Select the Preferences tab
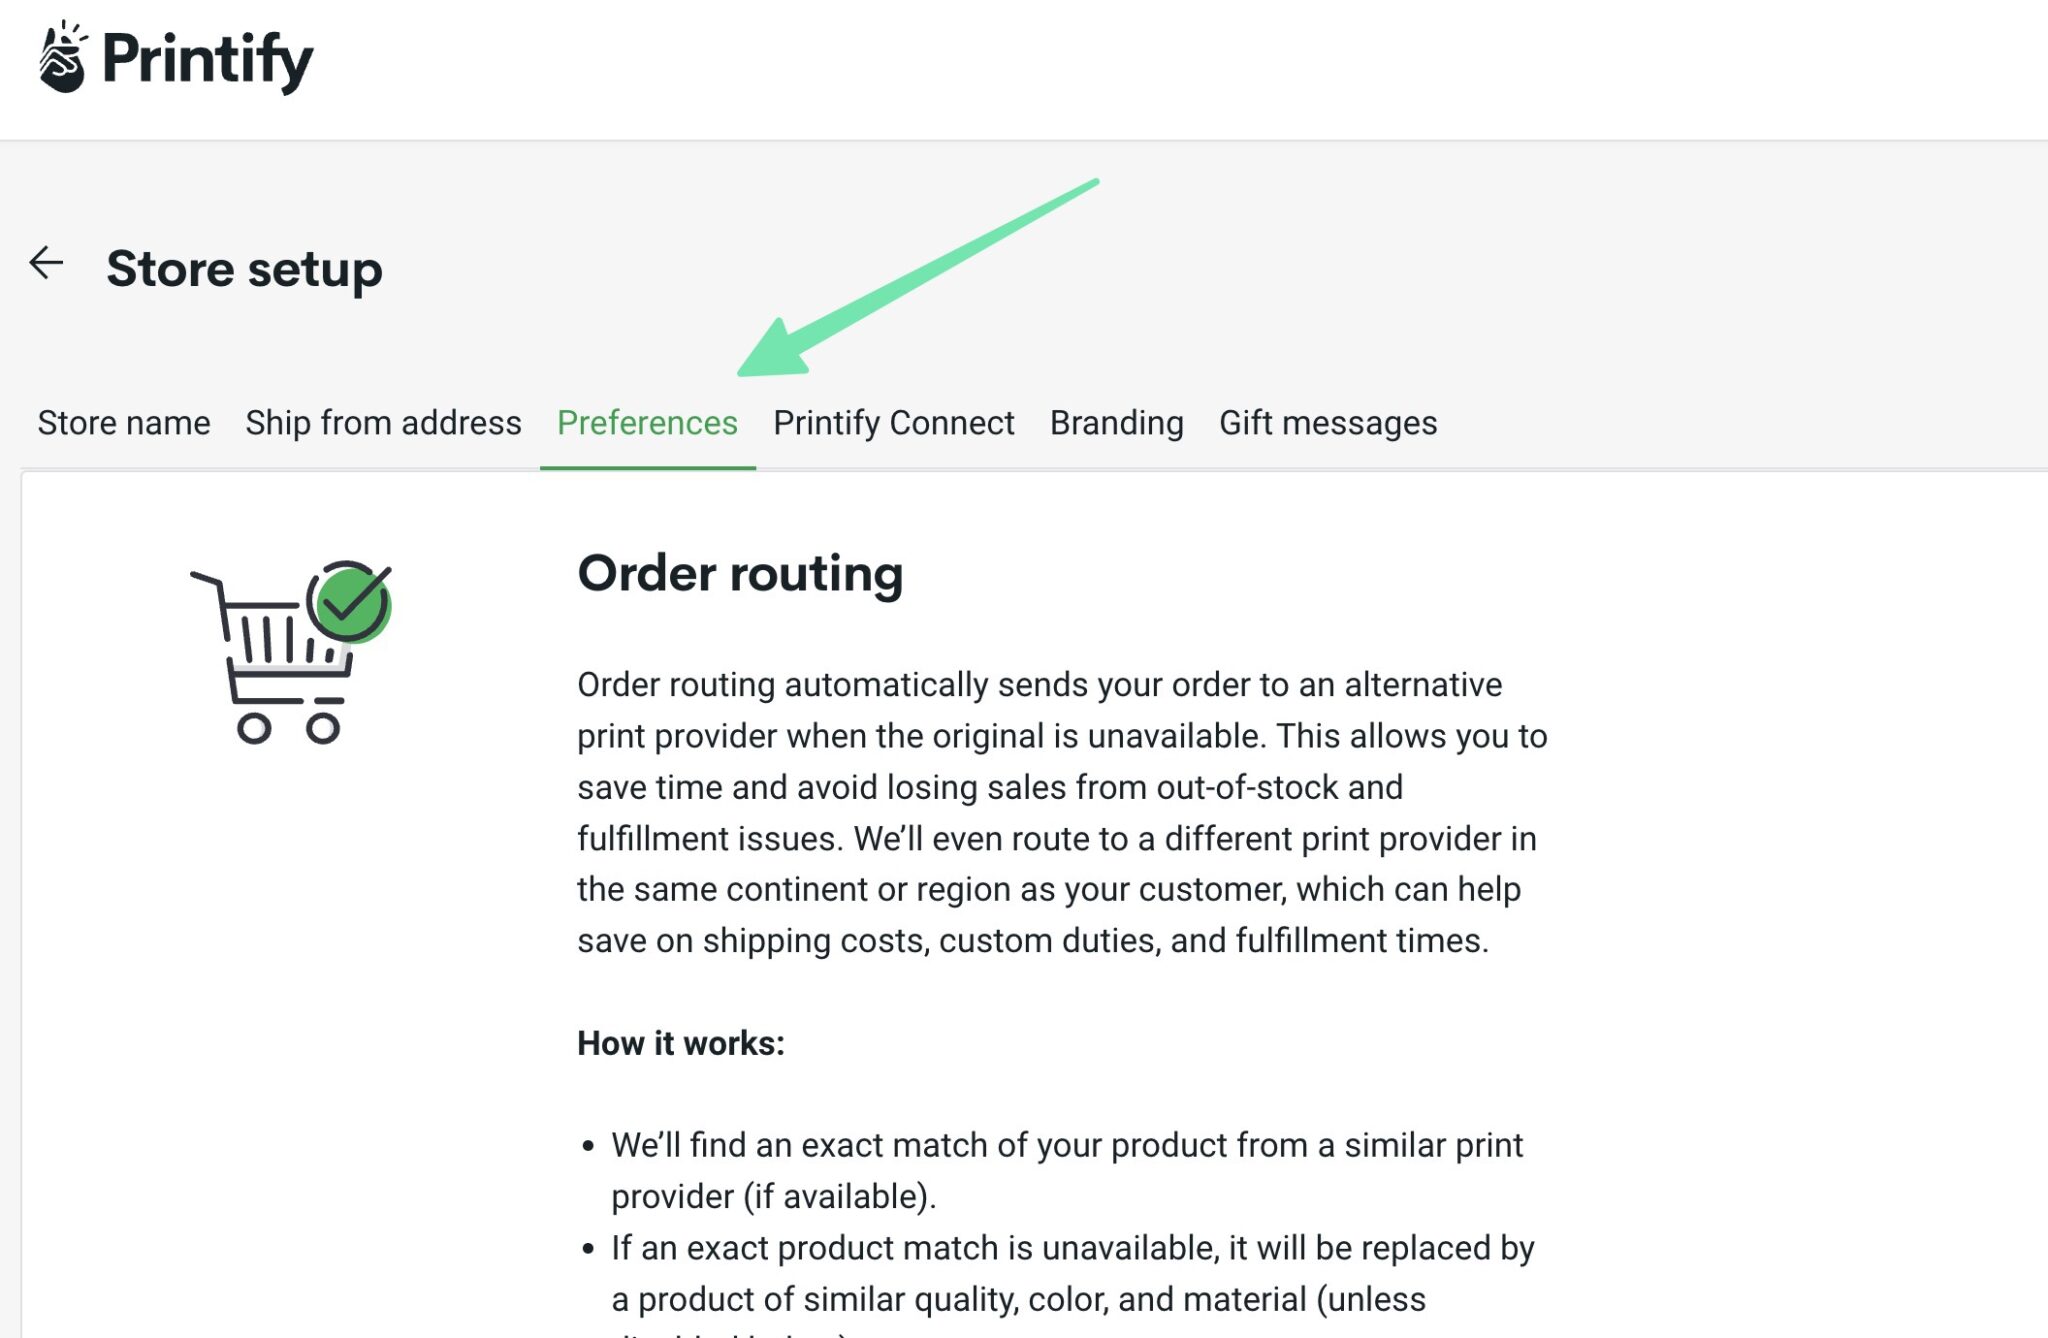The height and width of the screenshot is (1338, 2048). pos(648,422)
